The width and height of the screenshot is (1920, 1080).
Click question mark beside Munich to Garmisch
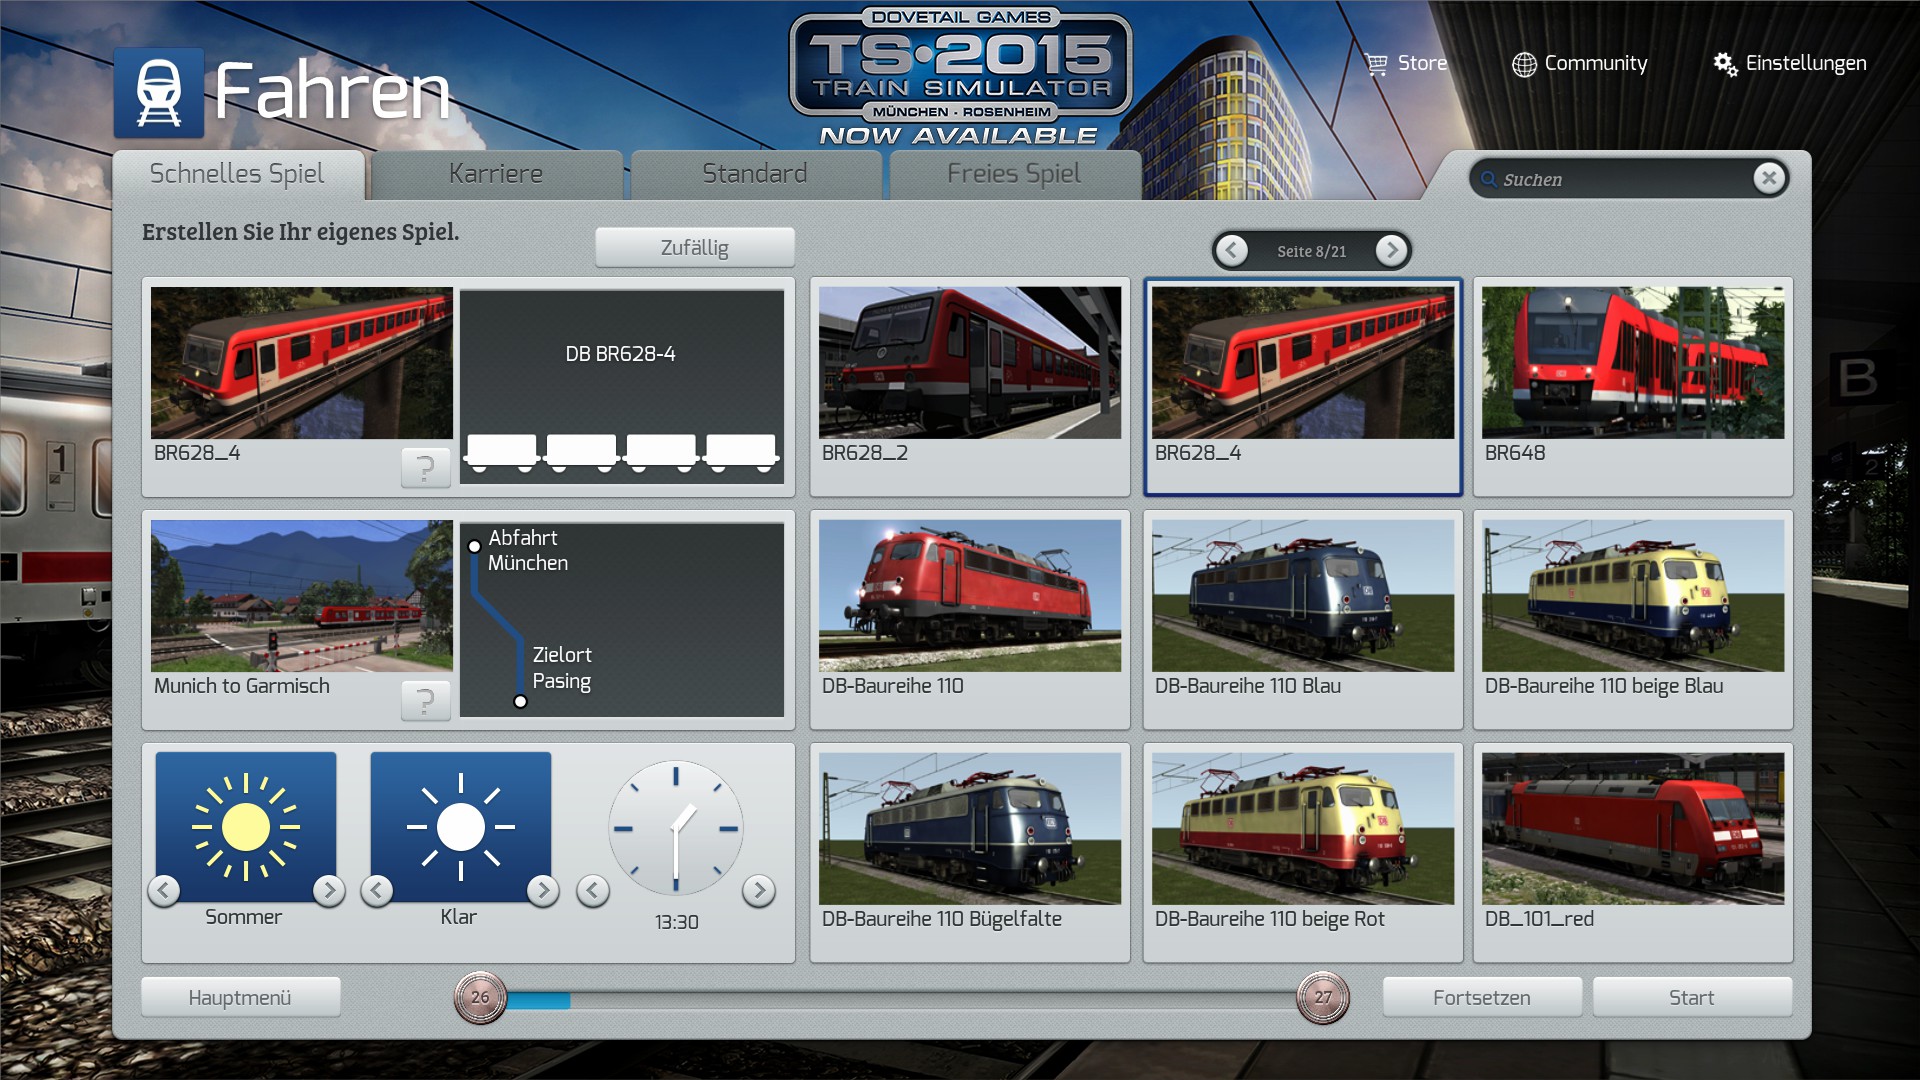pyautogui.click(x=425, y=700)
